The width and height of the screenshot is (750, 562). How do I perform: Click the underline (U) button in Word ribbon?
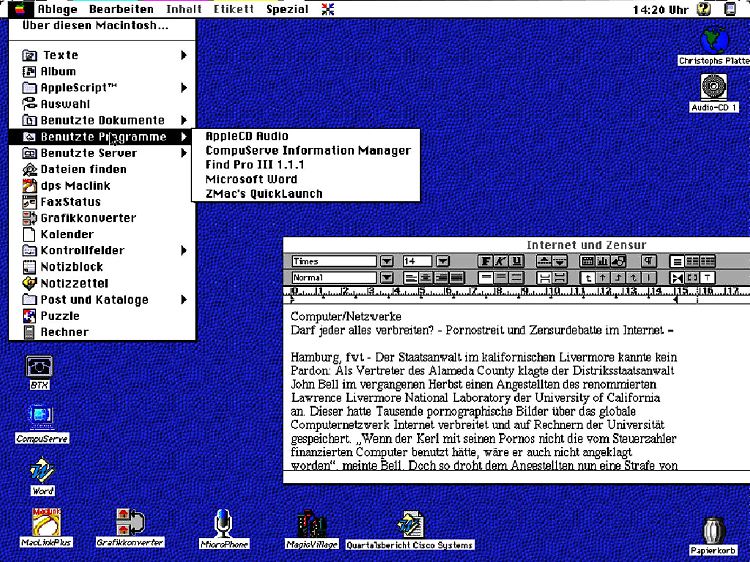pyautogui.click(x=516, y=261)
